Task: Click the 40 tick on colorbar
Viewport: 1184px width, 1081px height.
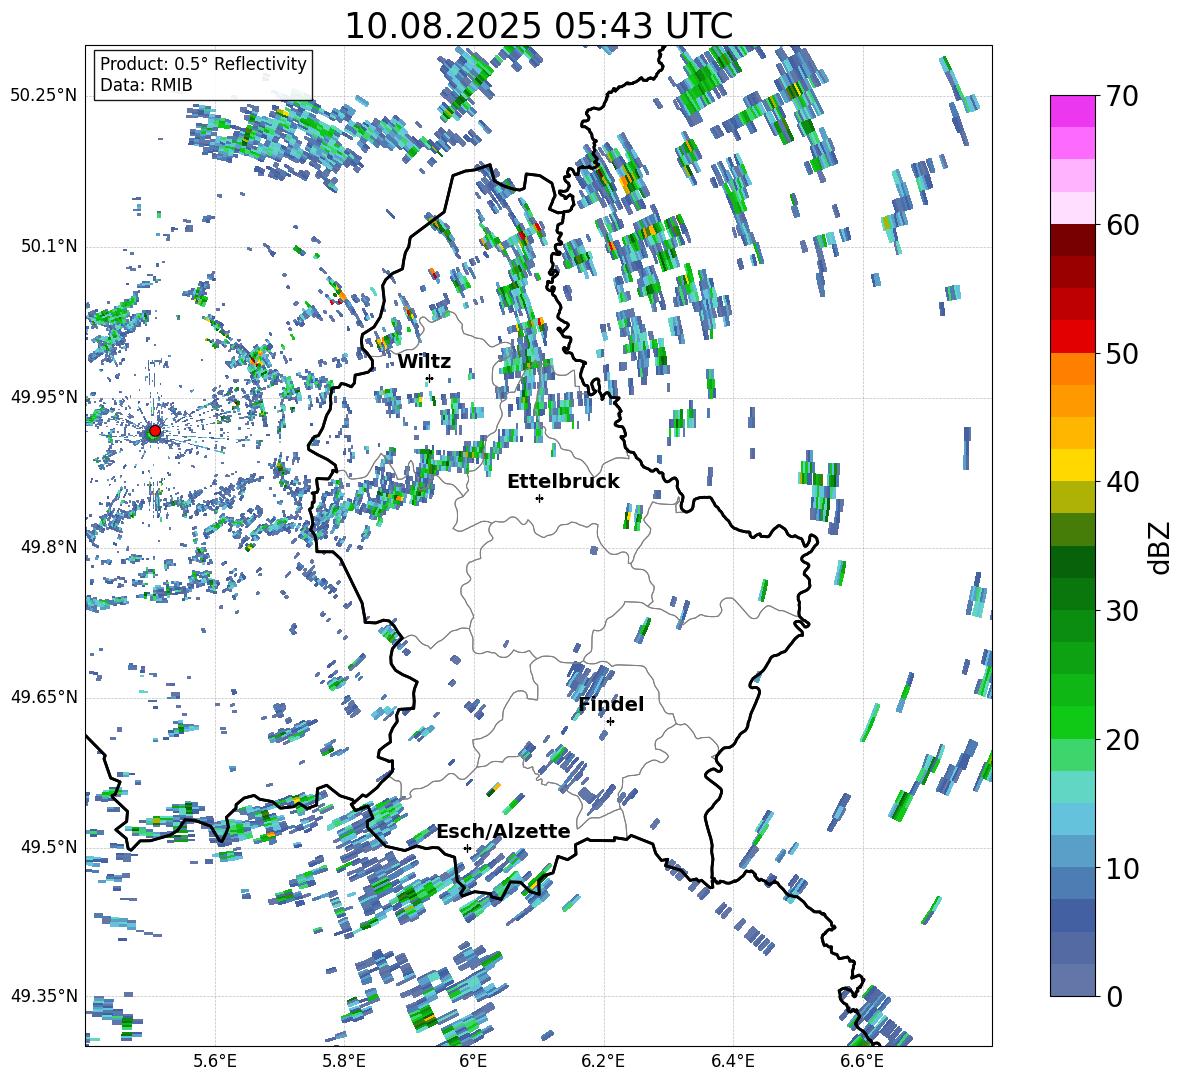Action: 1122,482
